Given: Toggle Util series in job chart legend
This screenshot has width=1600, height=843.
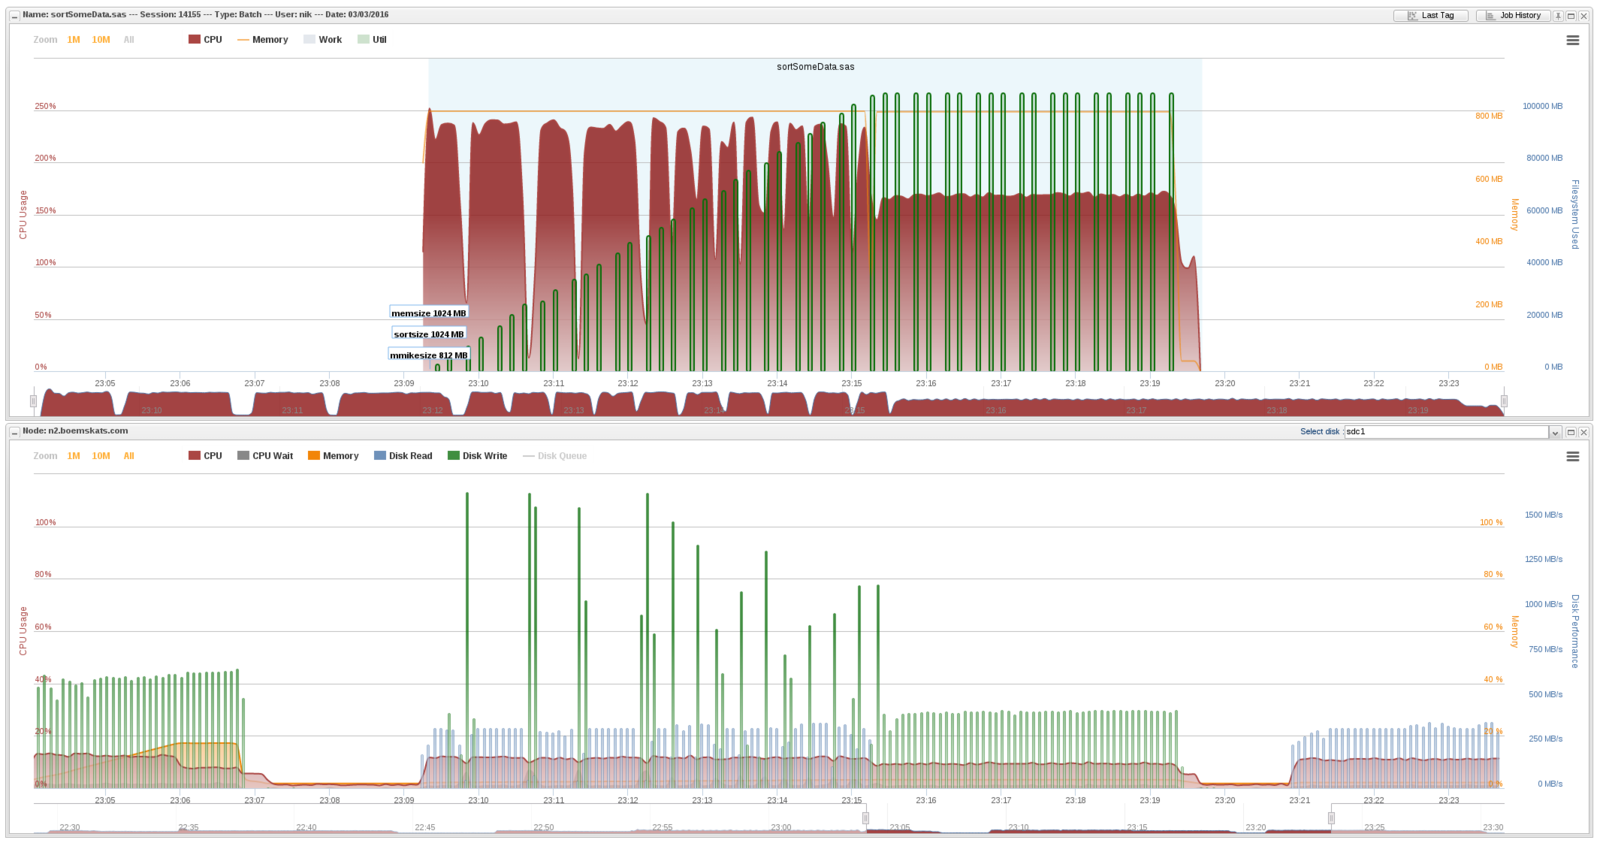Looking at the screenshot, I should click(x=372, y=40).
